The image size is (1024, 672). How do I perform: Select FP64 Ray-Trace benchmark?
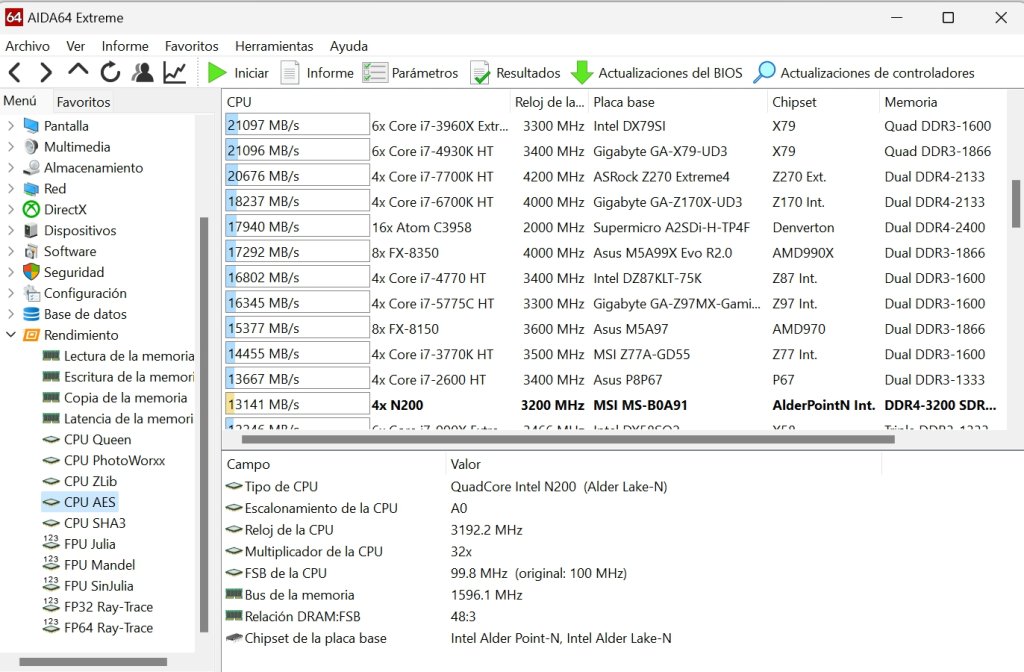click(98, 628)
